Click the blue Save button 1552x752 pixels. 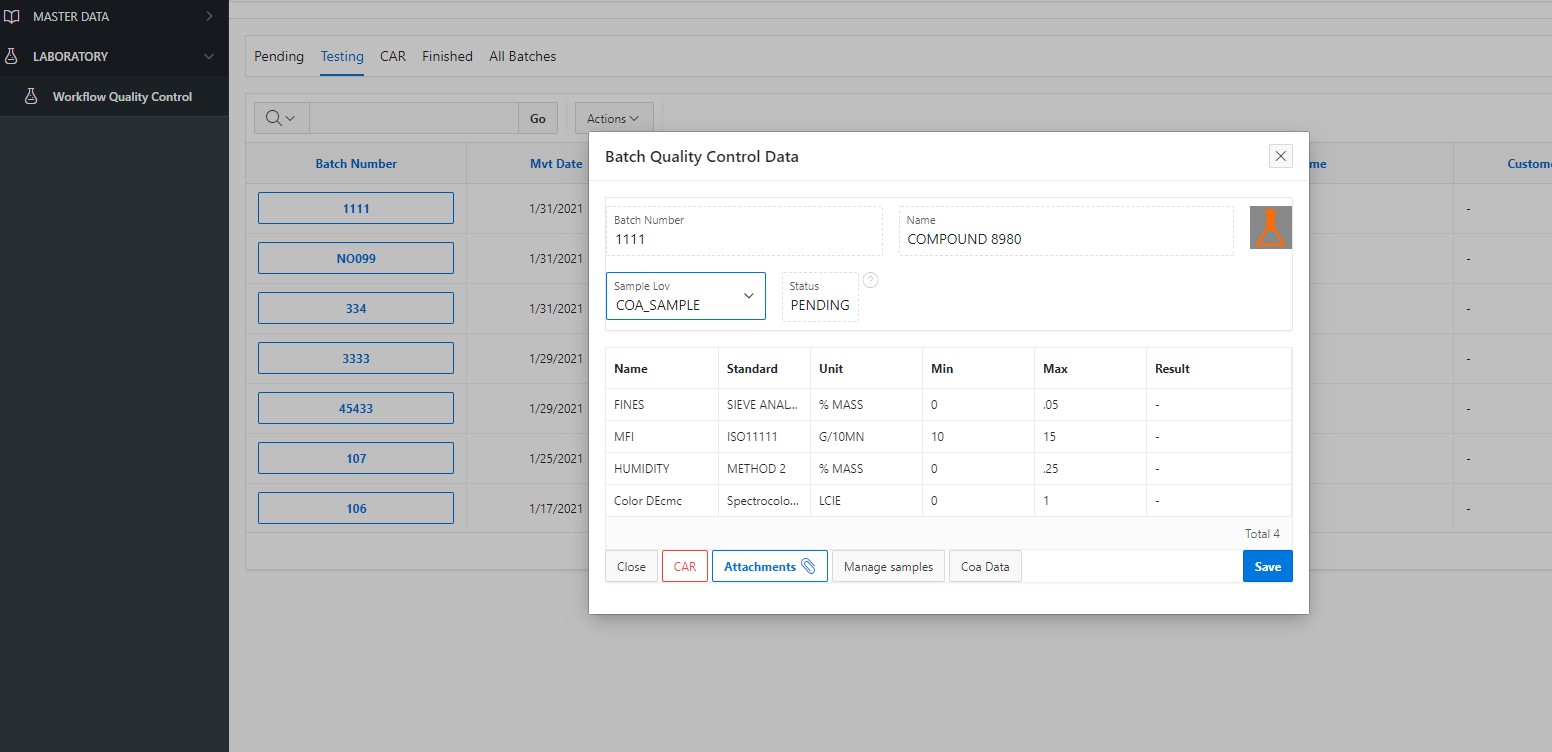click(x=1267, y=566)
